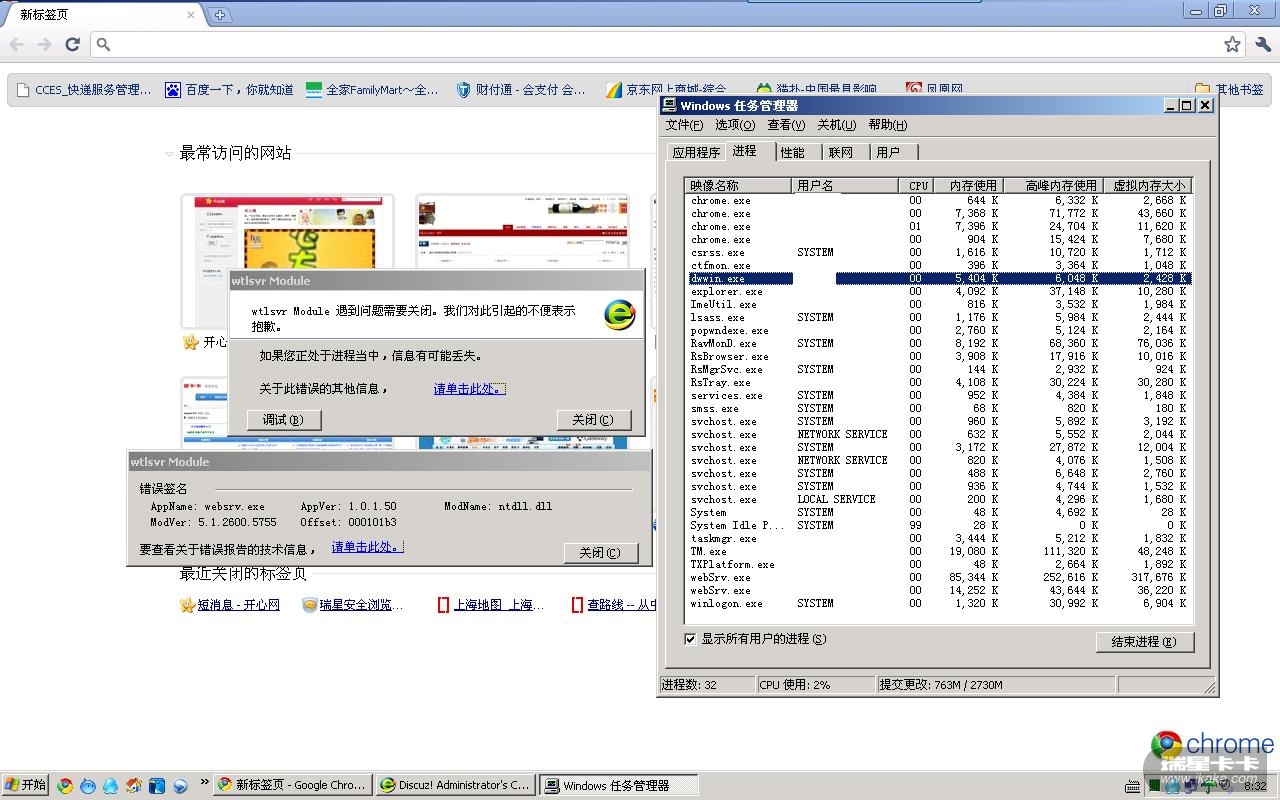Open the 百度一下，你就知道 bookmark
Image resolution: width=1280 pixels, height=800 pixels.
(230, 90)
